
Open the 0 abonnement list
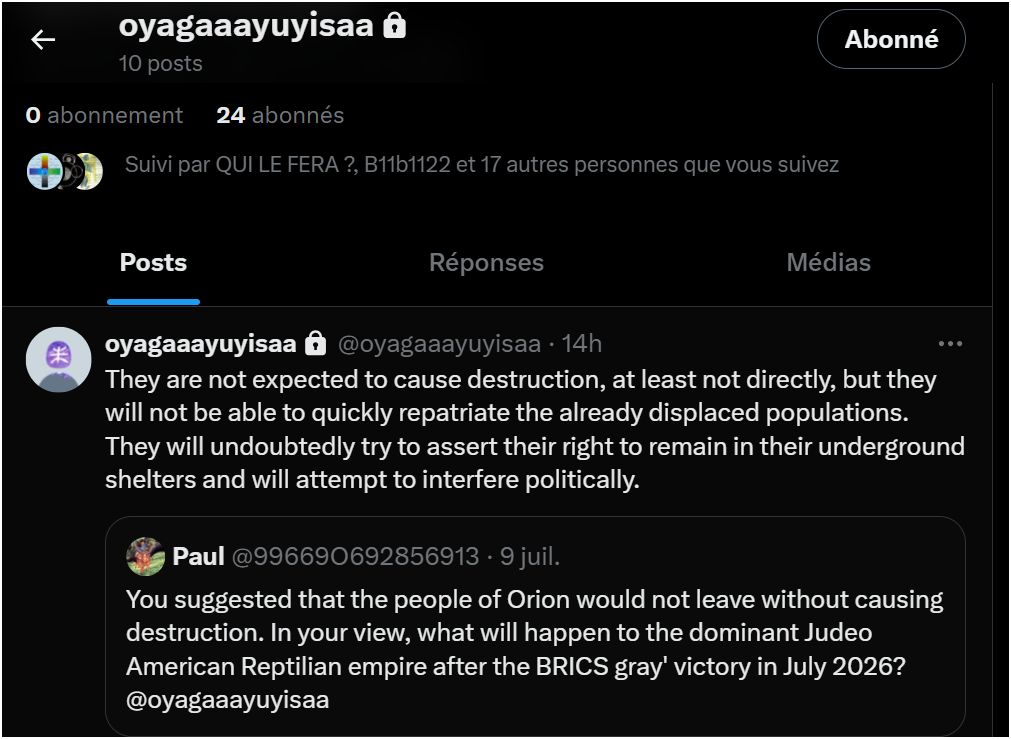104,115
